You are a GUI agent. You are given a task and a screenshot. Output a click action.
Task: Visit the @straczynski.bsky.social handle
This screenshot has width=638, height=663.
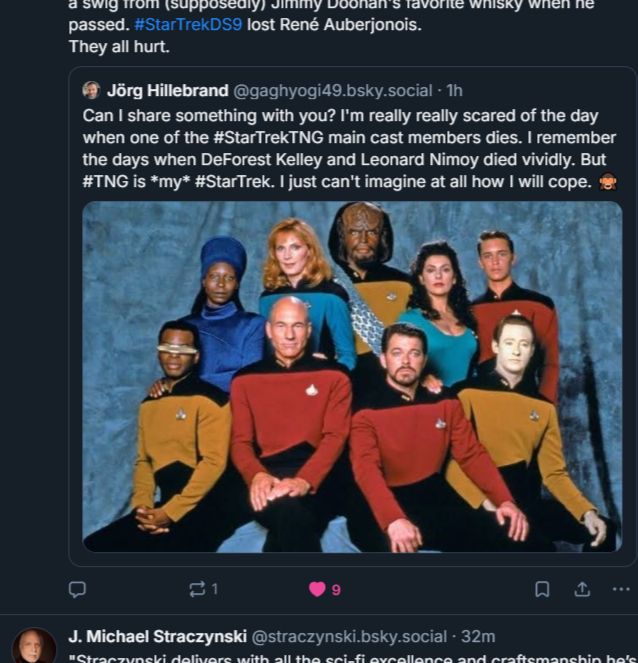[x=349, y=637]
